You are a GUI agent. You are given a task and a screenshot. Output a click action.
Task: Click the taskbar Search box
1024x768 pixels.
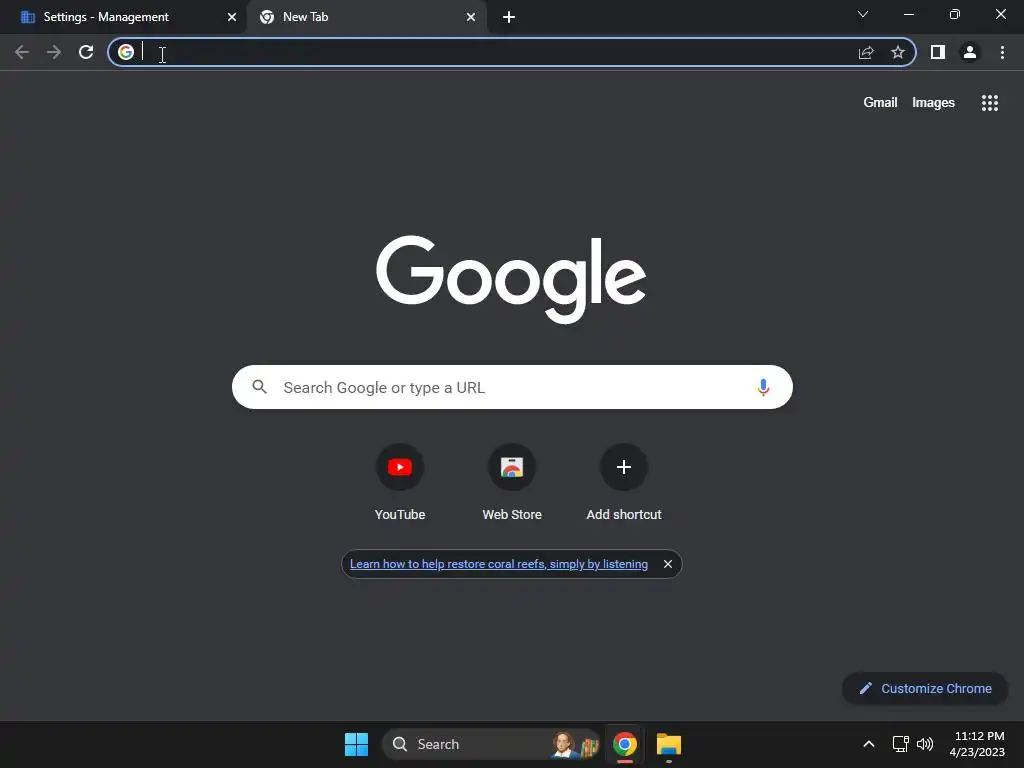click(491, 744)
